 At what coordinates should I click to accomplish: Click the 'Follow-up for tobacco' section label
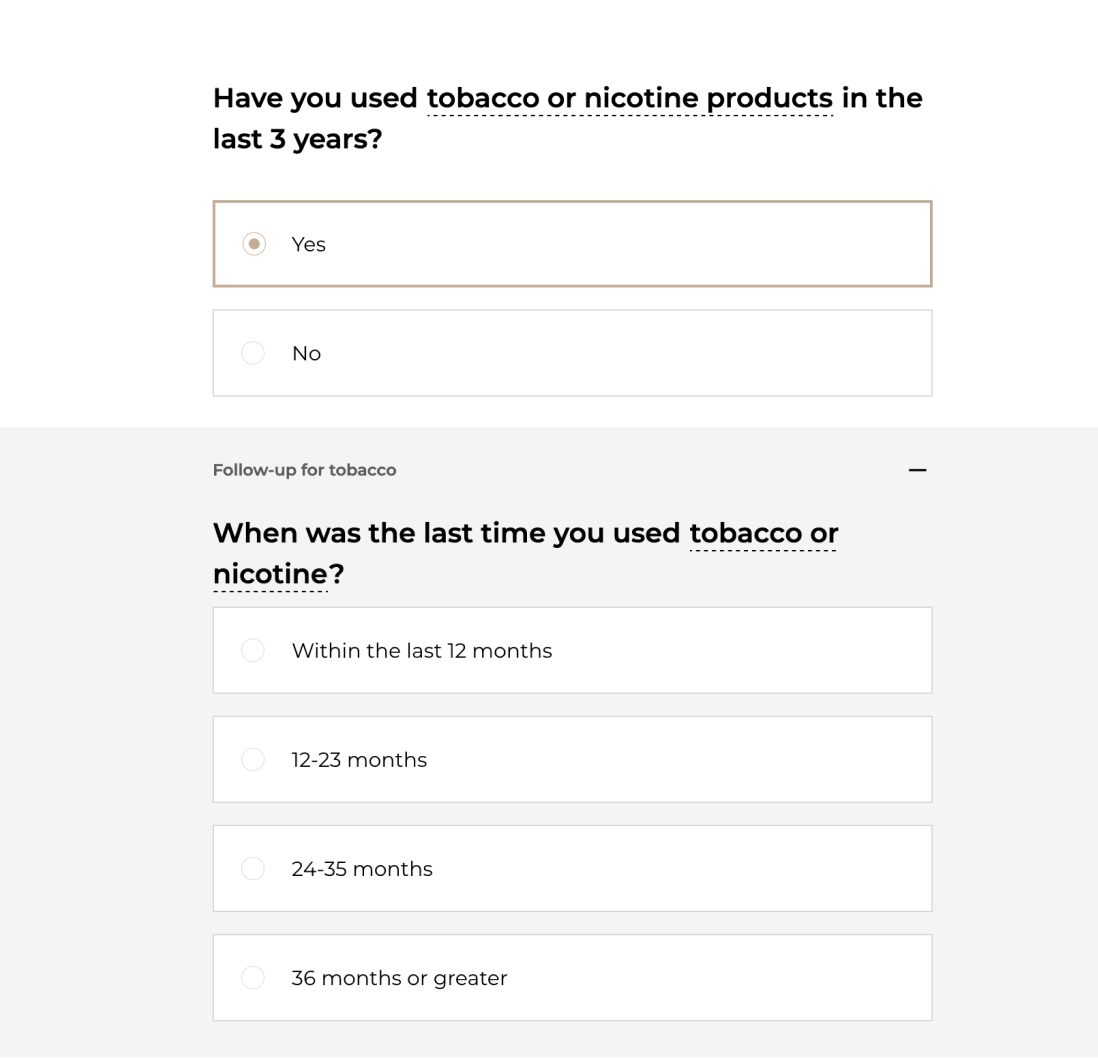click(x=304, y=470)
